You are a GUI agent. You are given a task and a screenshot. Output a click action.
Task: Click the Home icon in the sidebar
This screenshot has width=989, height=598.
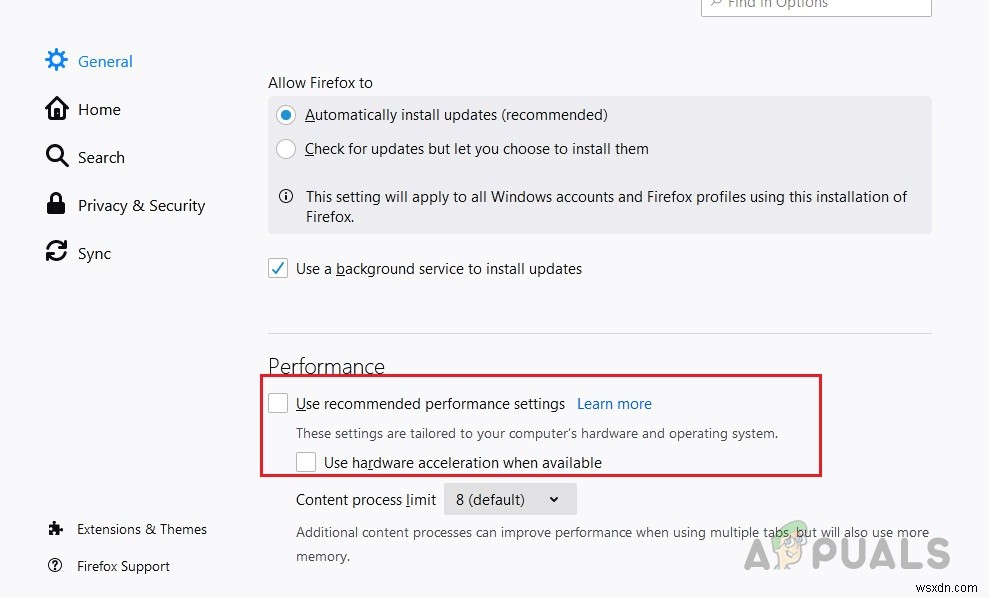(x=56, y=108)
